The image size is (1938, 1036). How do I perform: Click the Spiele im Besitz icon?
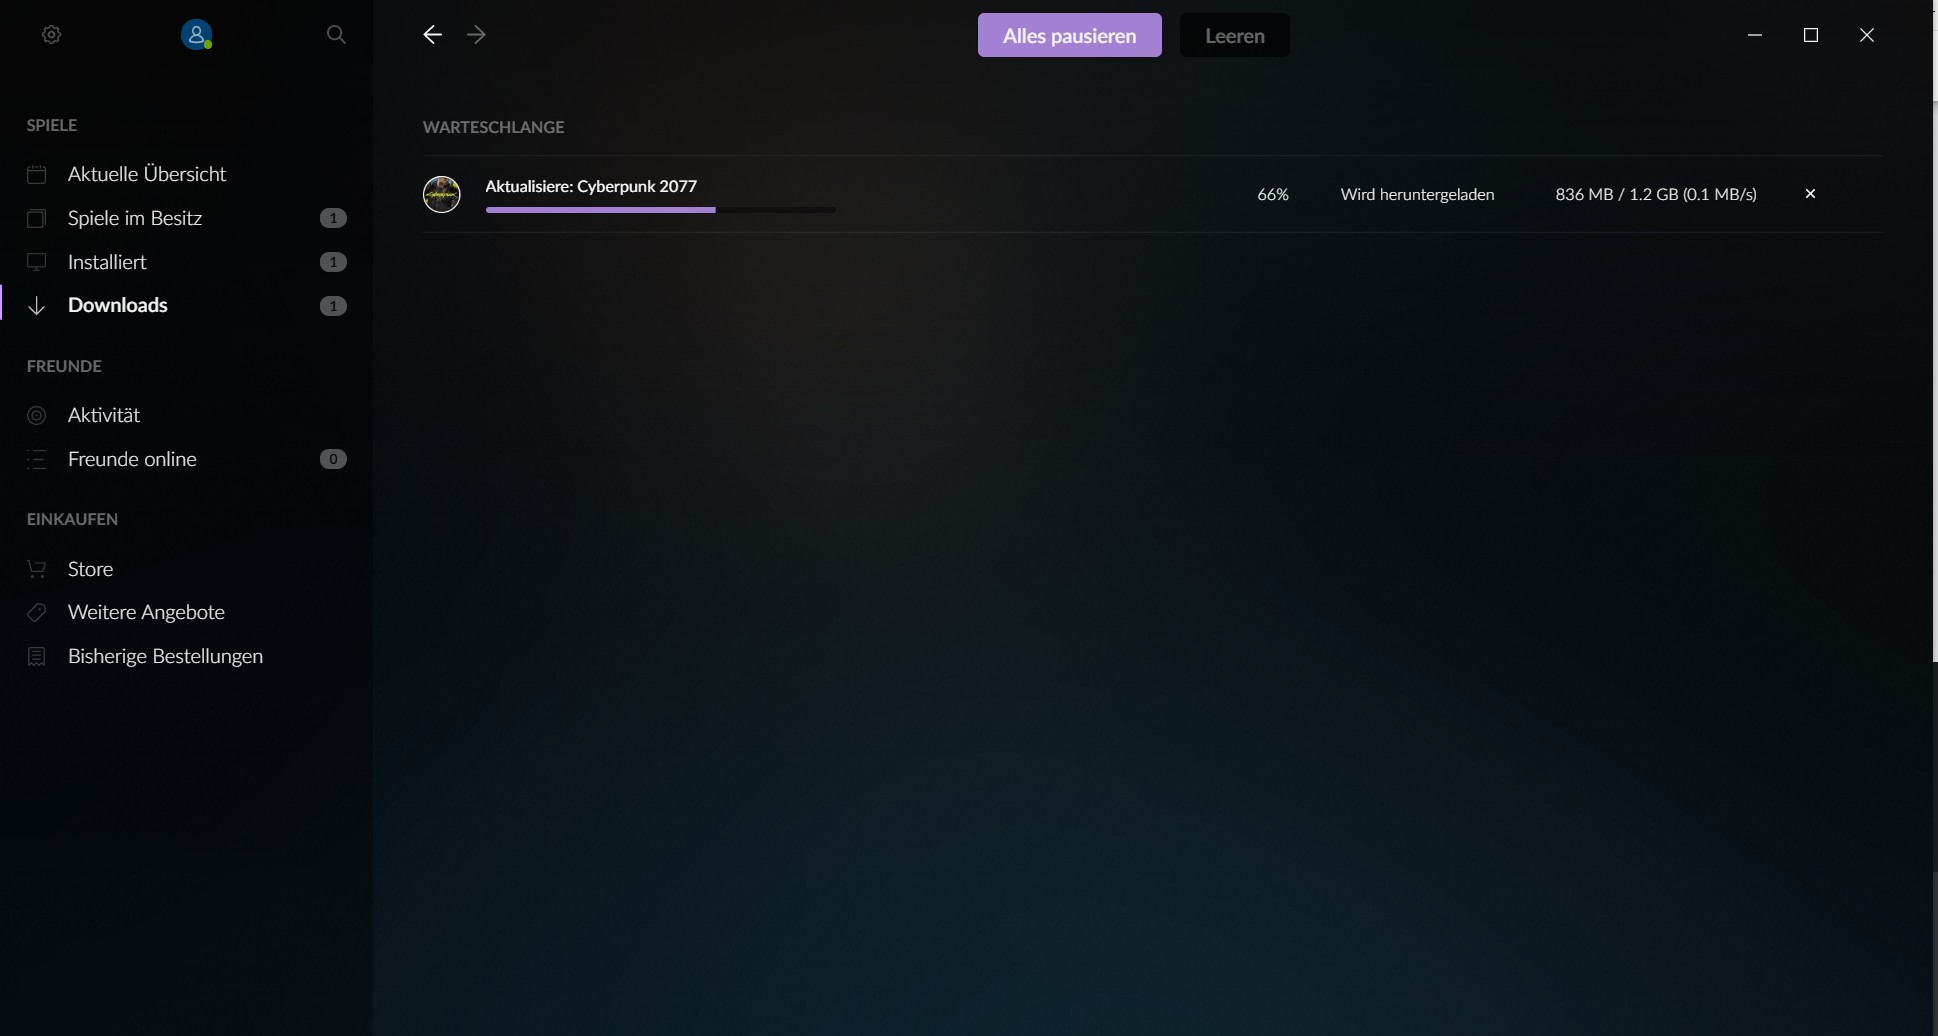tap(37, 218)
